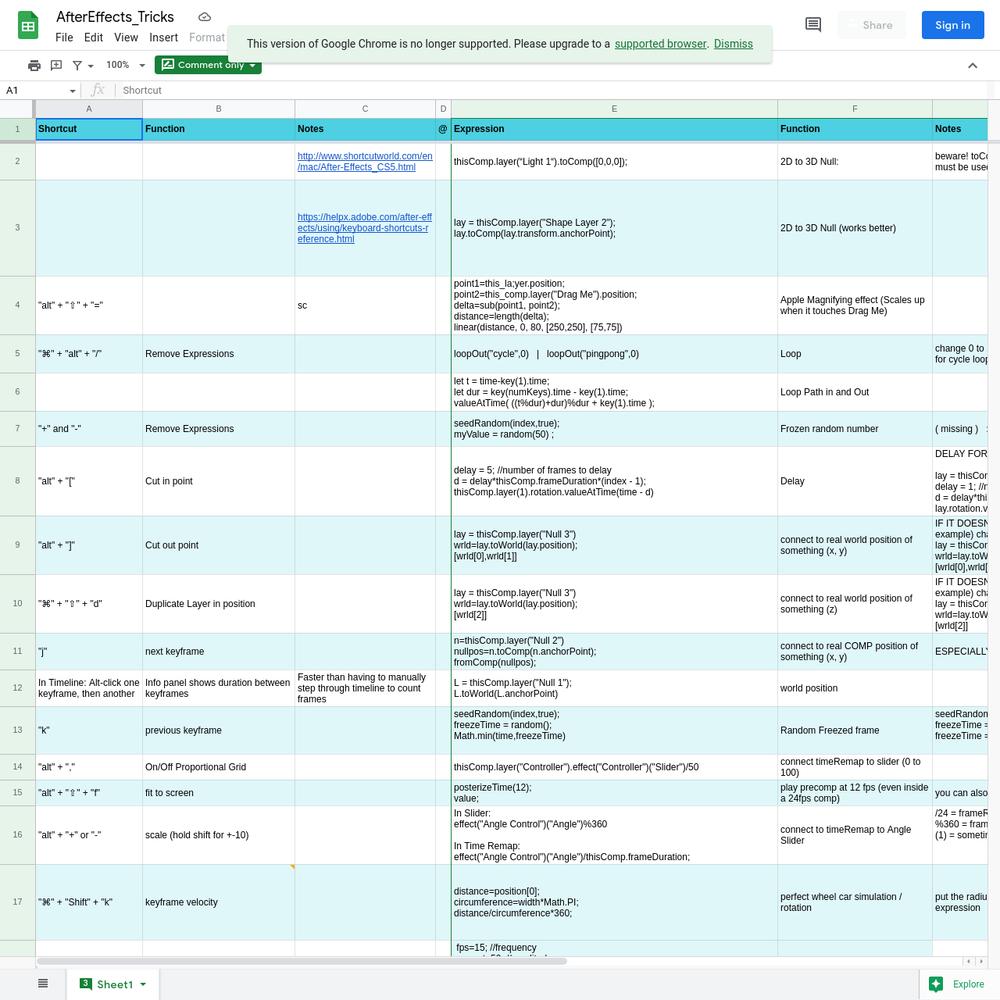
Task: Click the Google Sheets home icon
Action: coord(27,26)
